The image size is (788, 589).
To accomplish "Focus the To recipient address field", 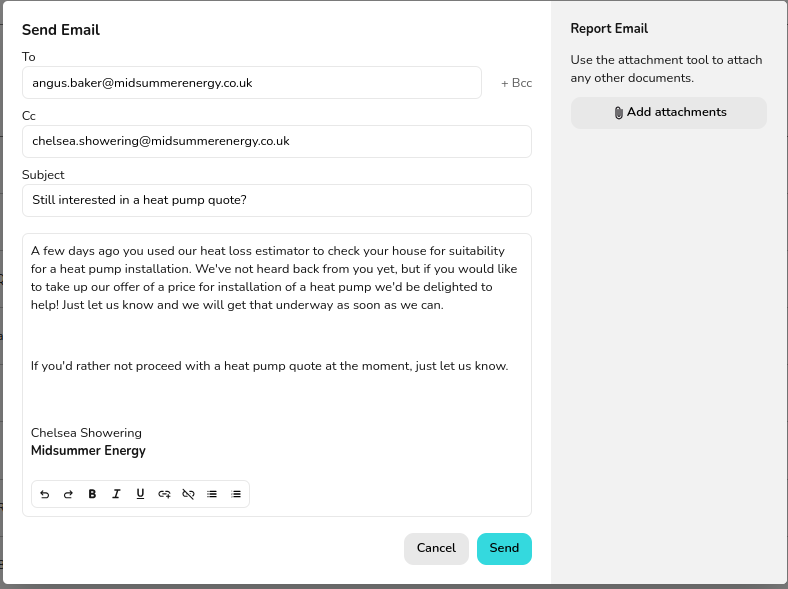I will click(x=252, y=83).
